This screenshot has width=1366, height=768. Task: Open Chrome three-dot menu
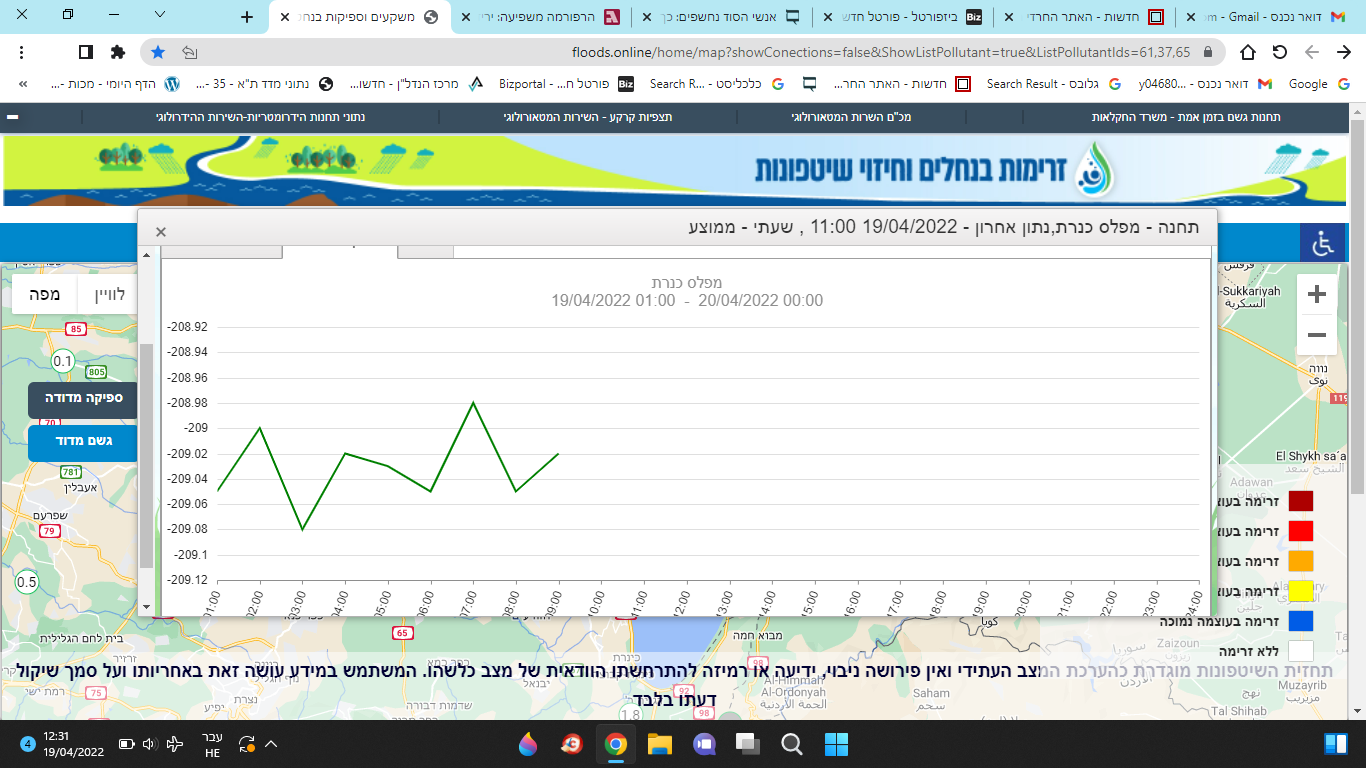(x=22, y=52)
